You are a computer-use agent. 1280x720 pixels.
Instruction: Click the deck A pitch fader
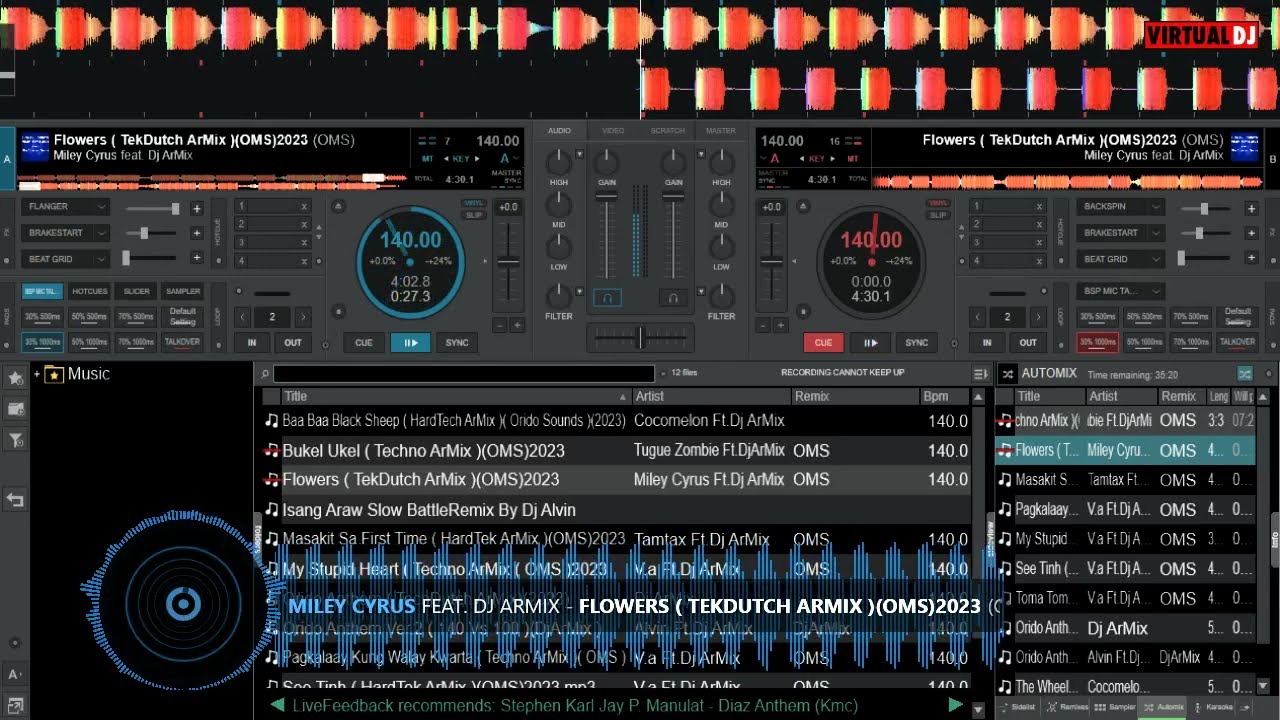509,263
